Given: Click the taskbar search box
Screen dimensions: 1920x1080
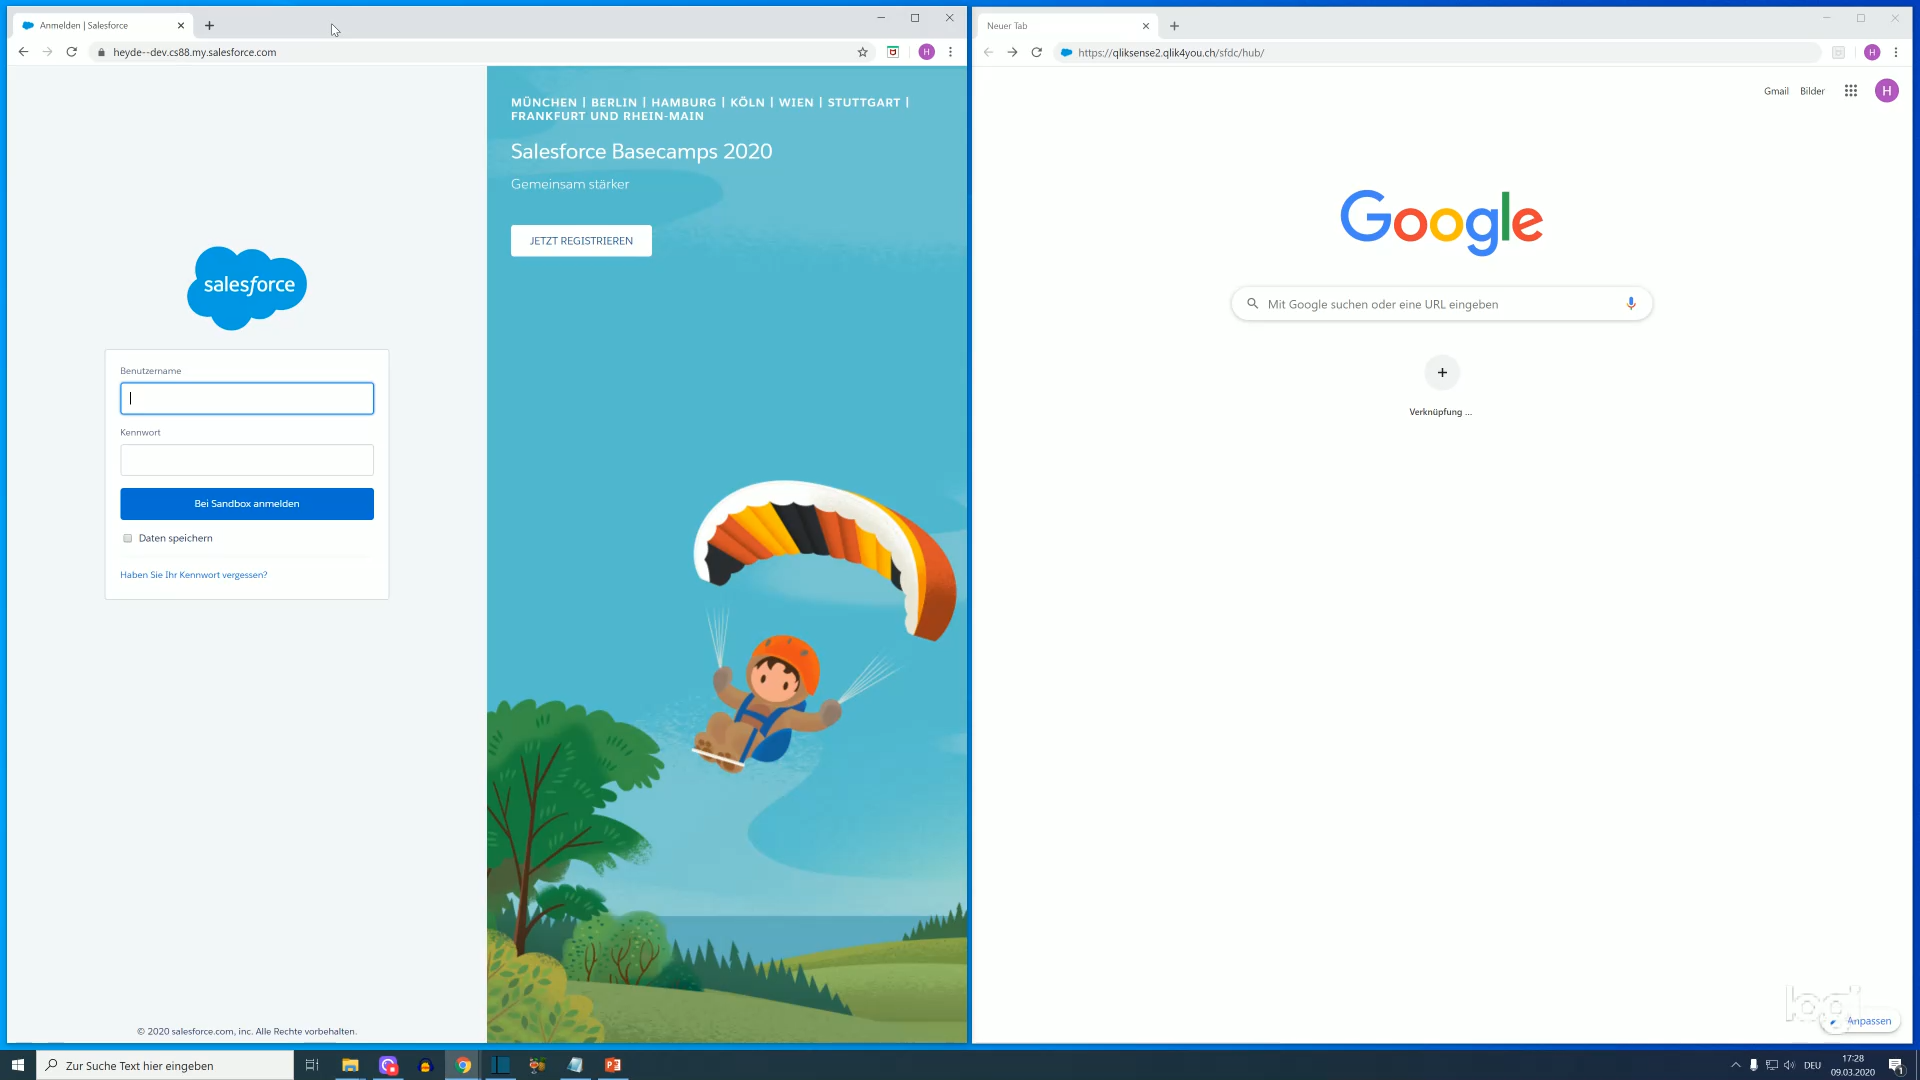Looking at the screenshot, I should click(166, 1065).
